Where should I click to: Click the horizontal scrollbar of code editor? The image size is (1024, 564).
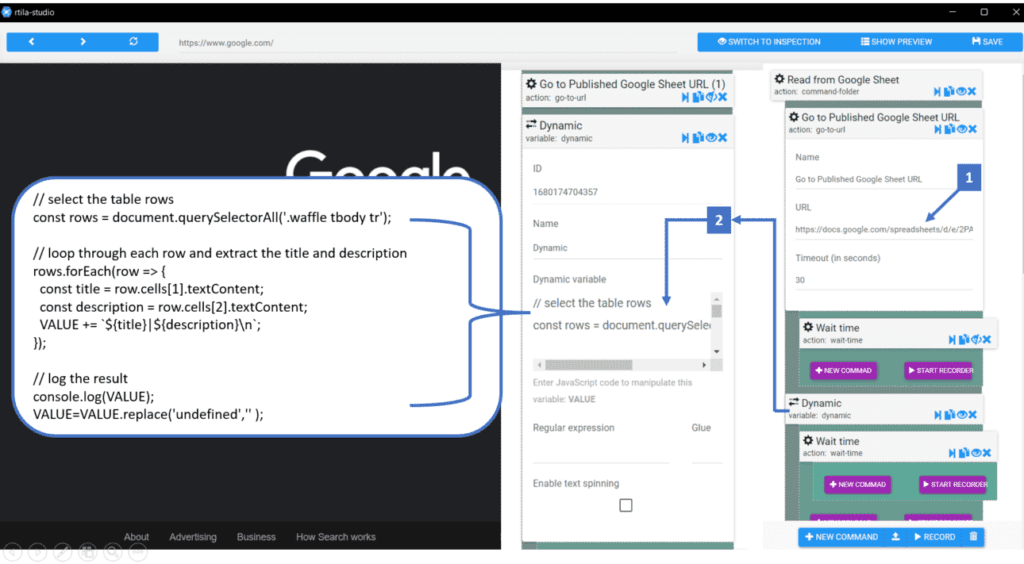pos(622,365)
